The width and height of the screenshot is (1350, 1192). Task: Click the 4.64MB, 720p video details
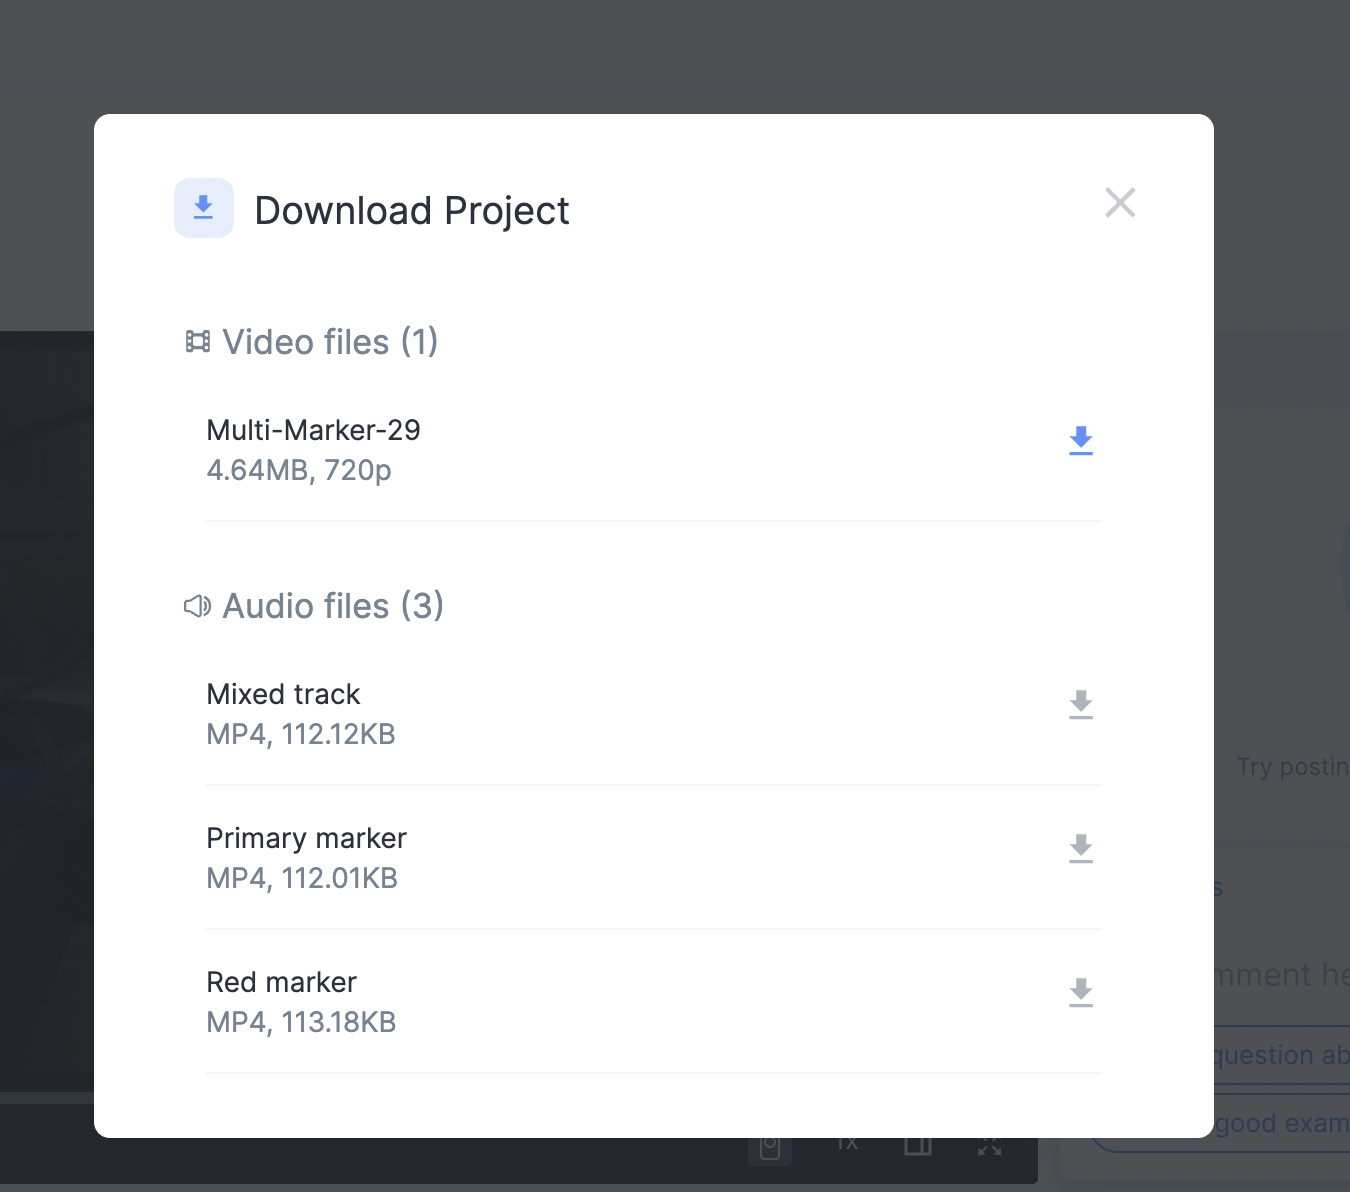pos(298,470)
